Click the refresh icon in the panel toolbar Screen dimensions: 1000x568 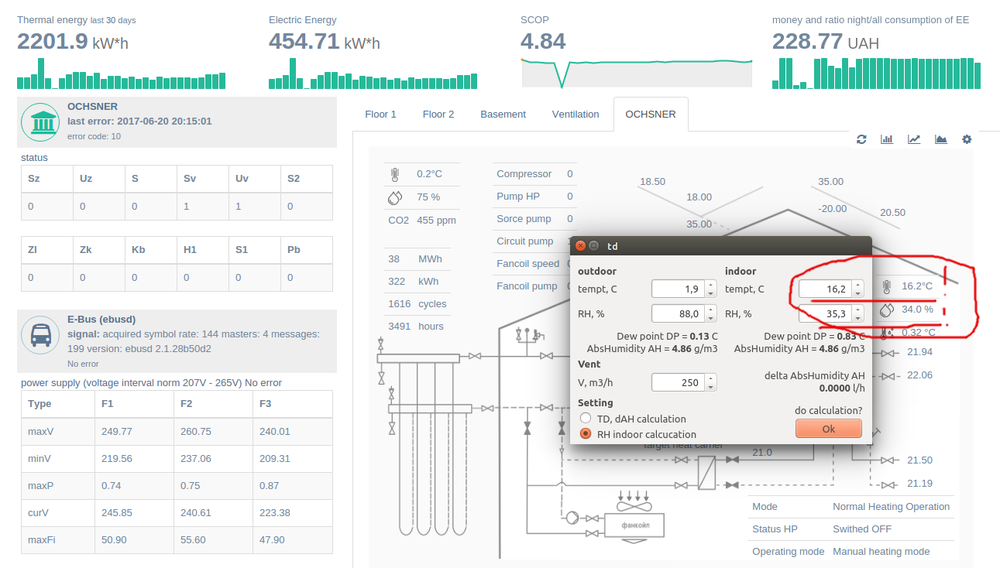point(861,140)
